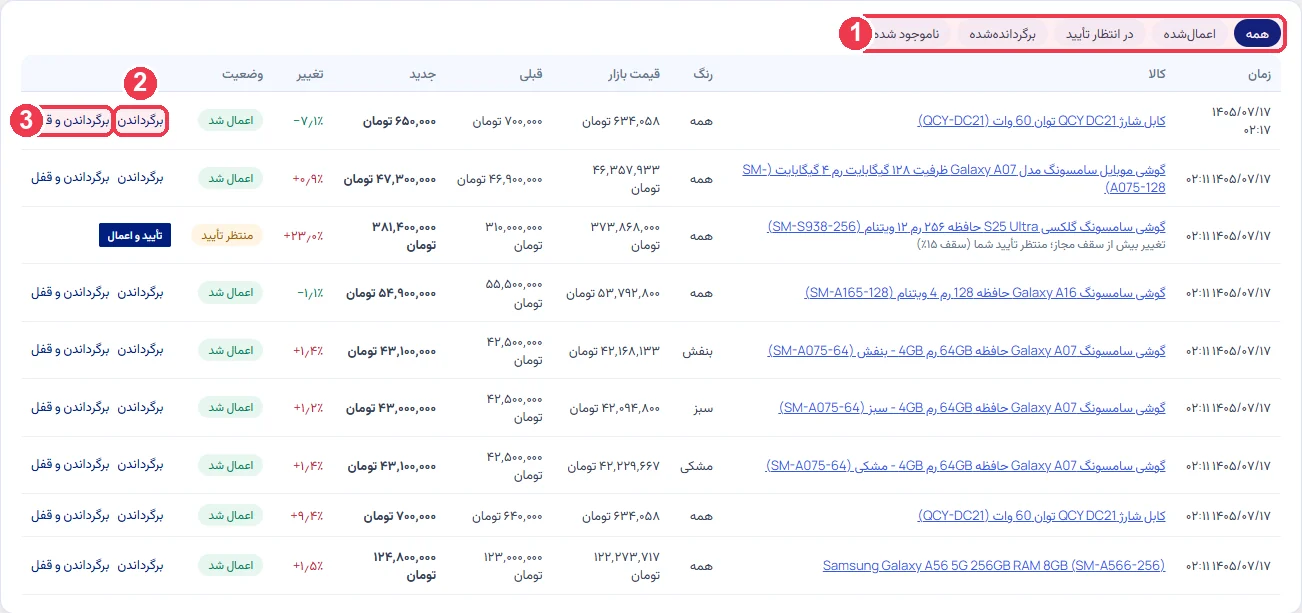Open Samsung Galaxy A56 5G (SM-A566-256) link

994,565
